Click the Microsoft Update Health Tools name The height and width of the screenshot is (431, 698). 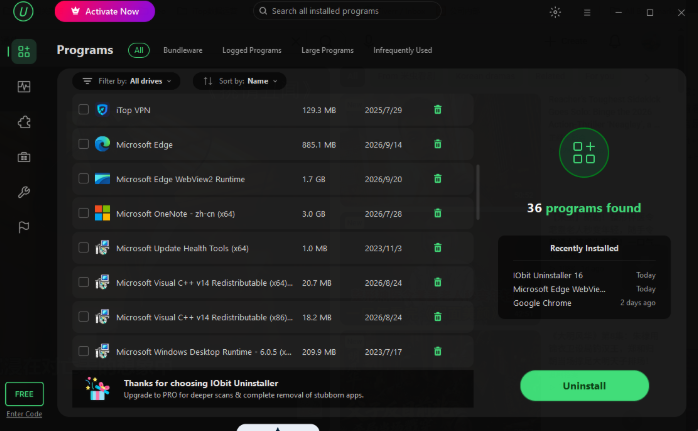coord(182,248)
